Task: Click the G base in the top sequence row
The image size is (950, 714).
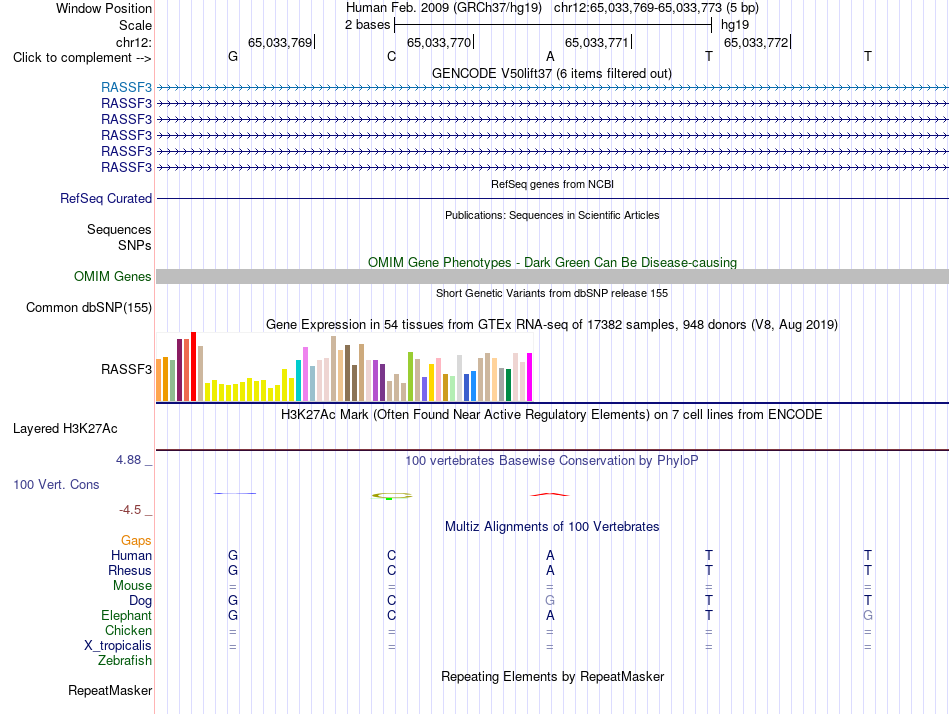Action: coord(233,57)
